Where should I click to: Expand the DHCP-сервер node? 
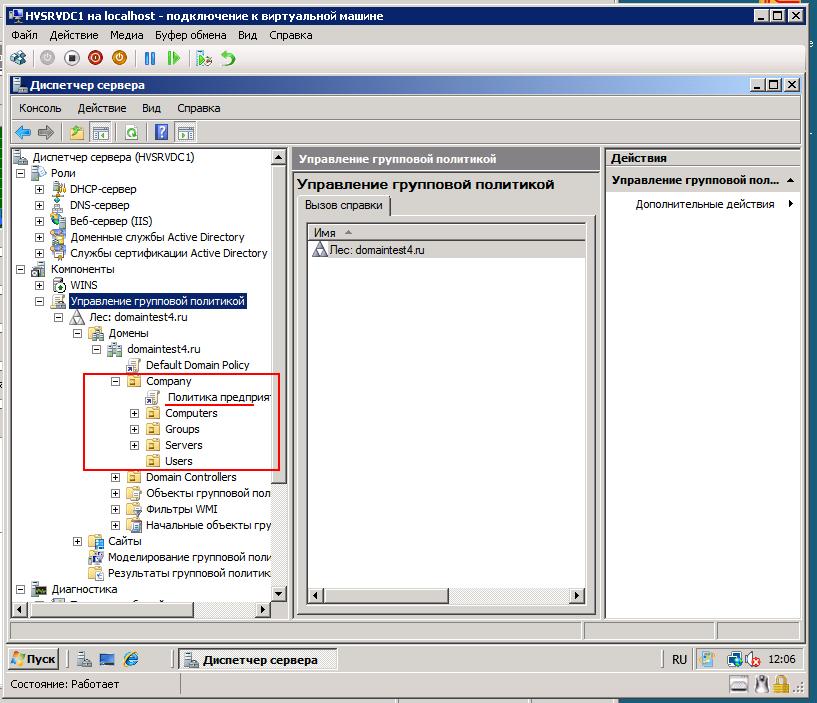click(x=40, y=189)
